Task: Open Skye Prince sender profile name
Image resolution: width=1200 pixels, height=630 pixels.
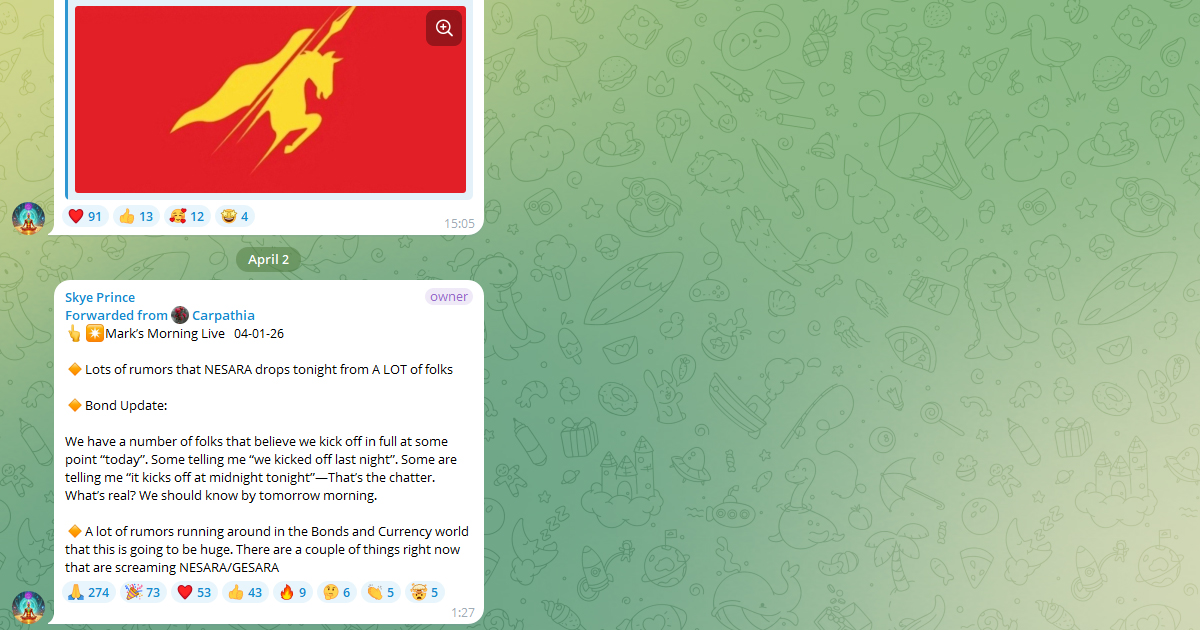Action: coord(100,297)
